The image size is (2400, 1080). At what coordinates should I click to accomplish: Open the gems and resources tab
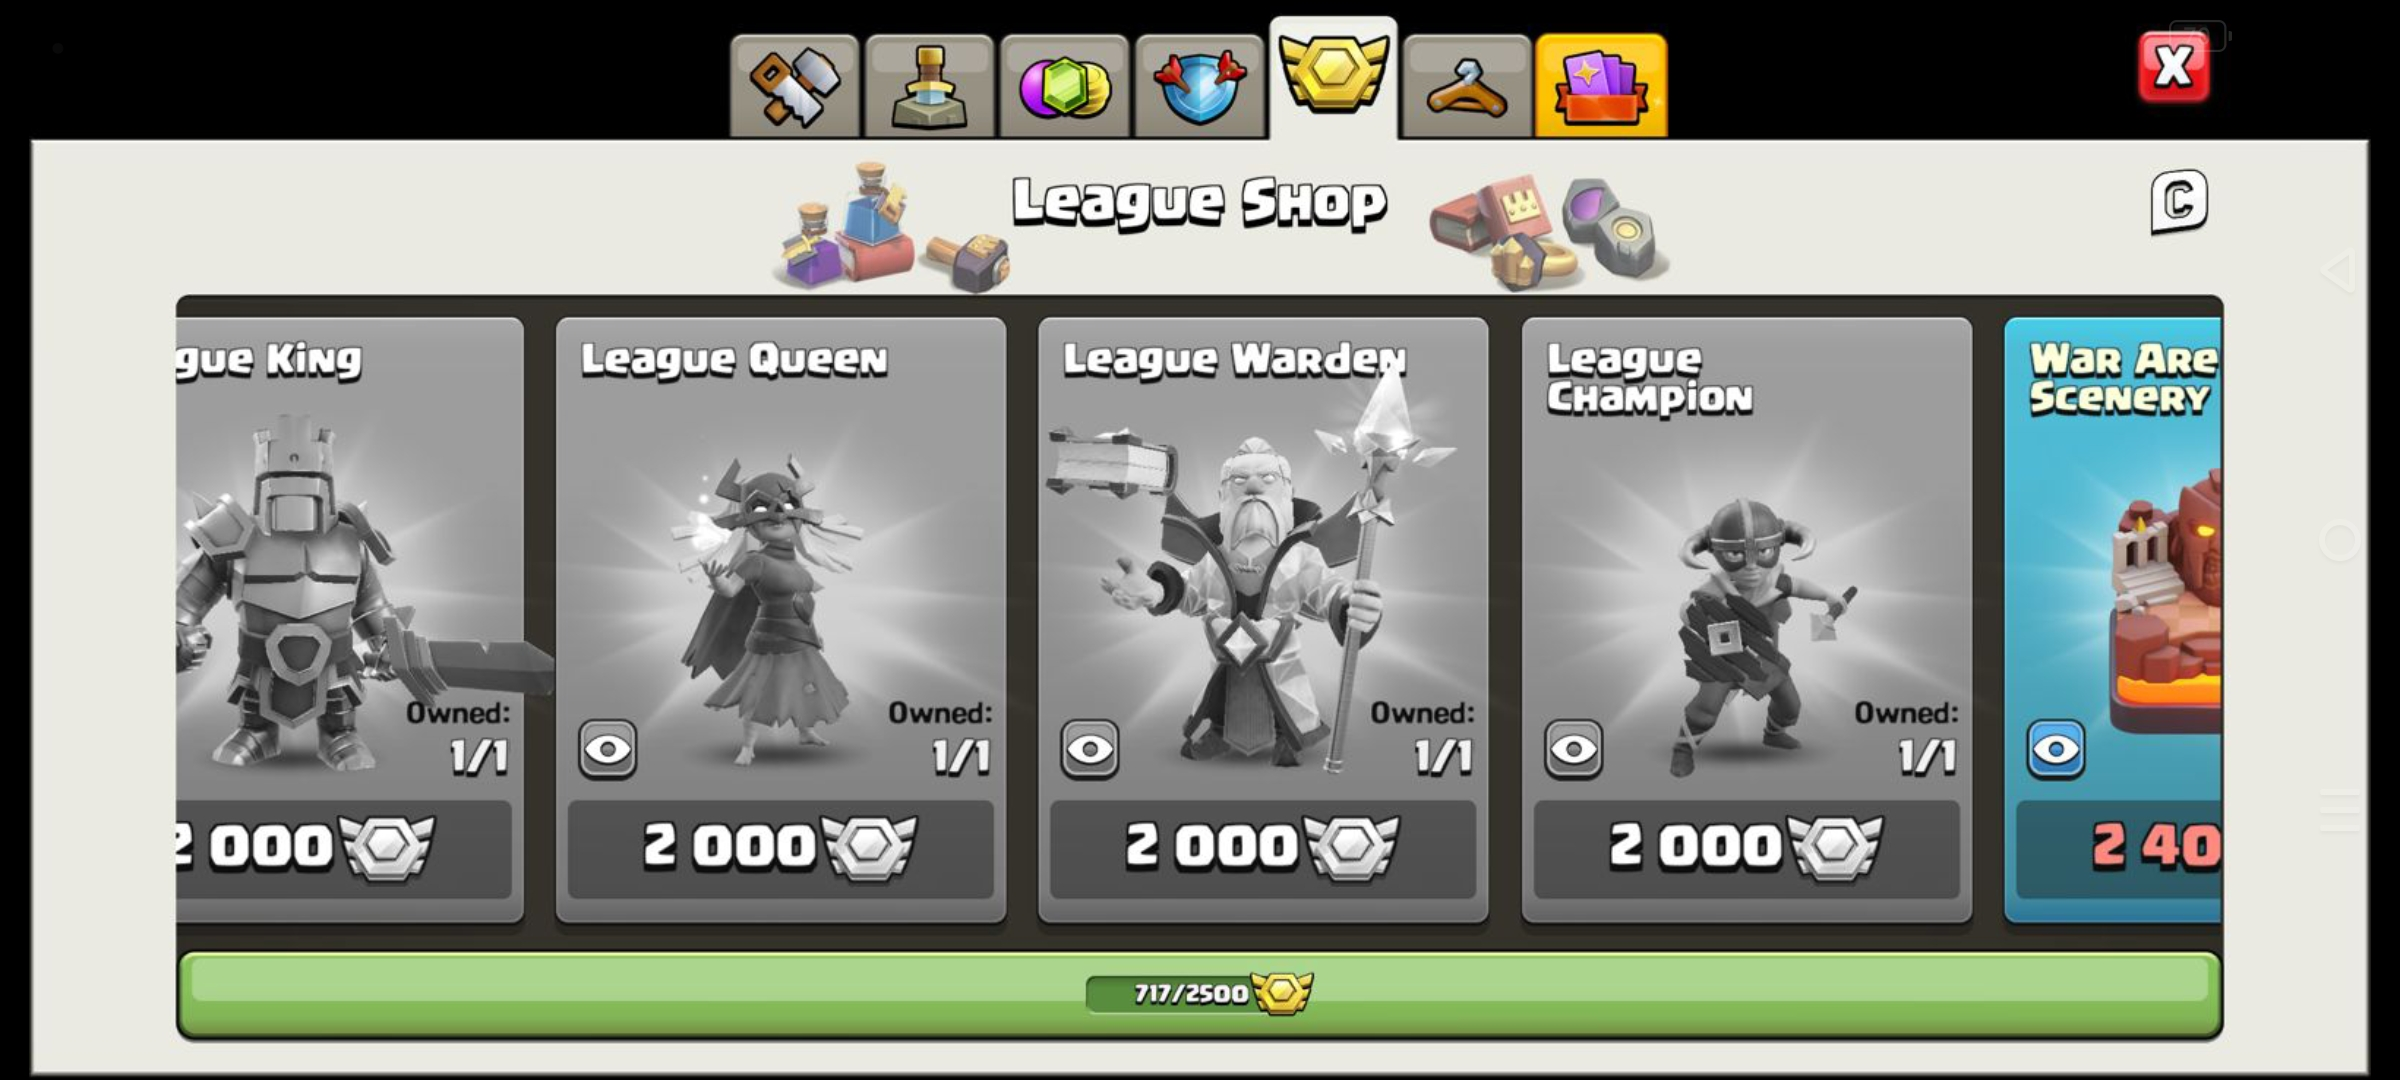click(x=1064, y=86)
